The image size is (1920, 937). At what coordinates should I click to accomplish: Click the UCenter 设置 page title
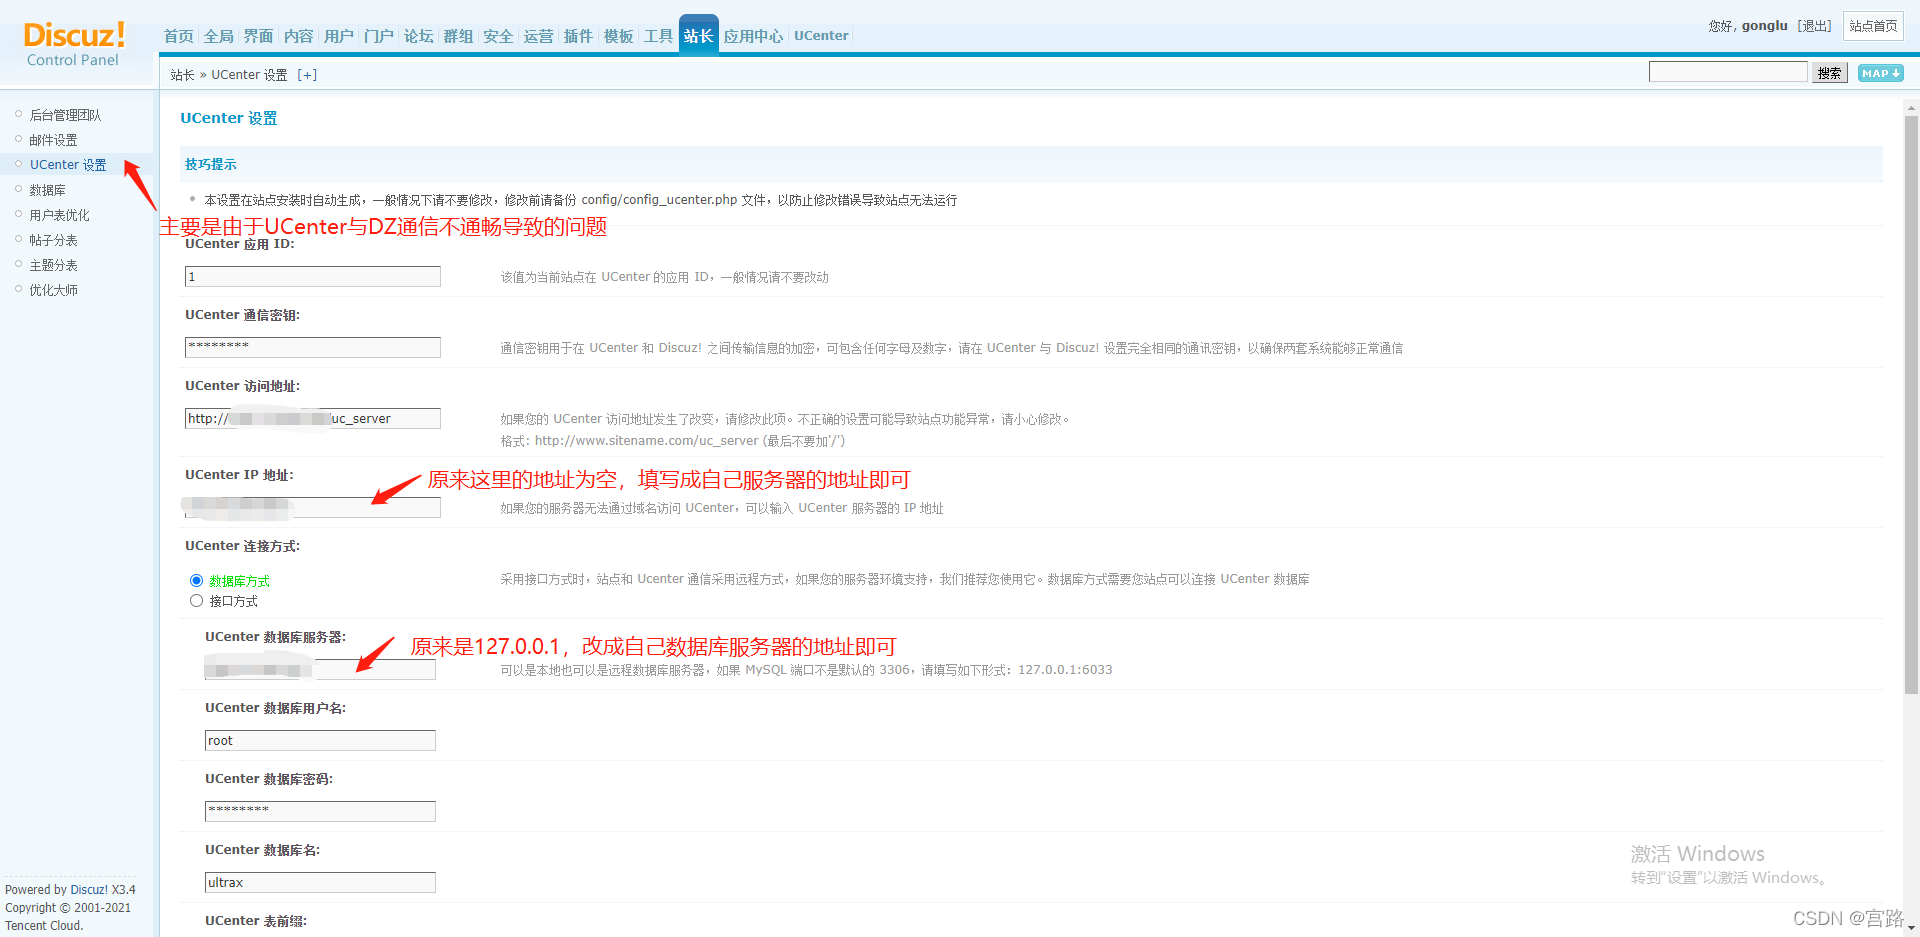[x=229, y=118]
